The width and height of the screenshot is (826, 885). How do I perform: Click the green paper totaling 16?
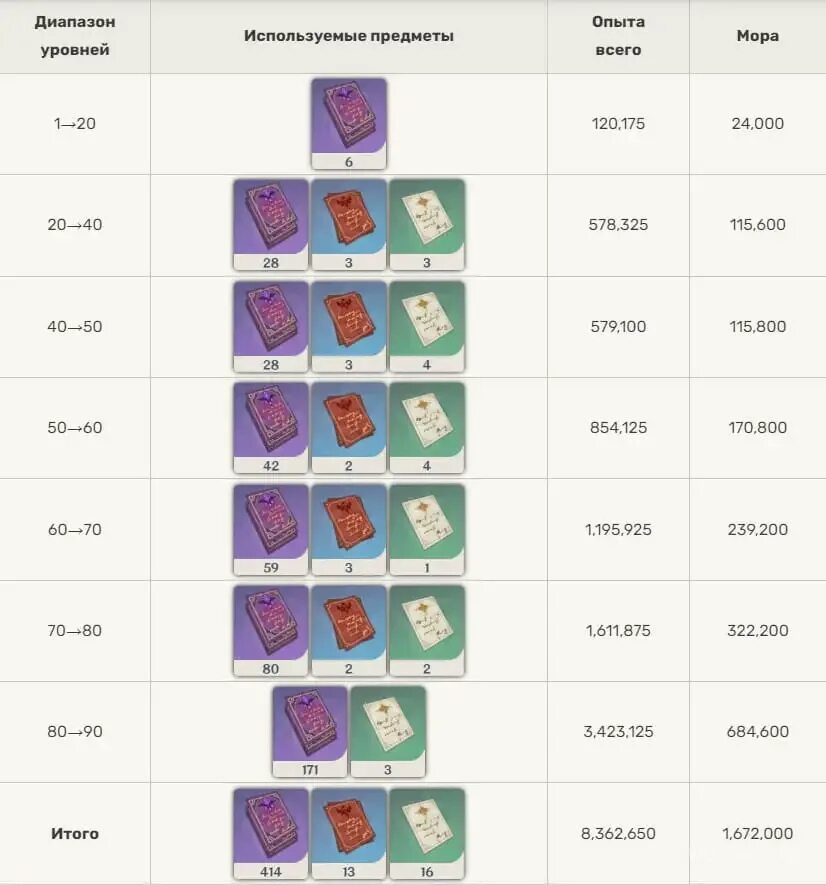pos(427,834)
